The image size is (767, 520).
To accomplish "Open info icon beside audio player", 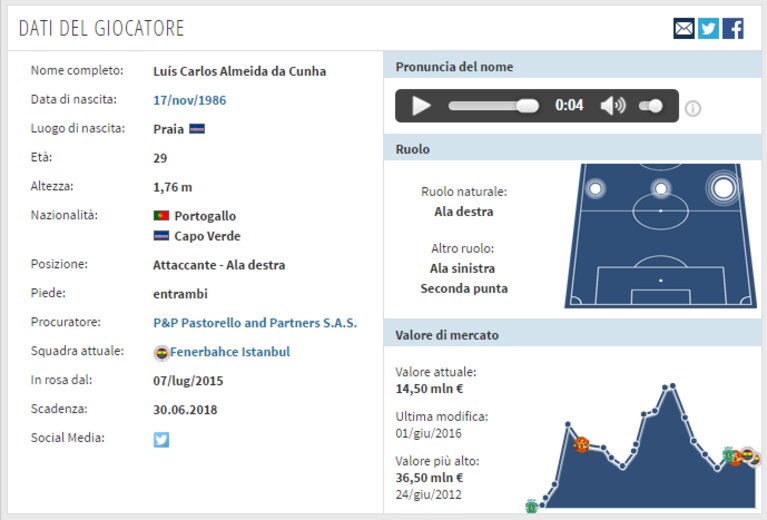I will click(x=693, y=108).
